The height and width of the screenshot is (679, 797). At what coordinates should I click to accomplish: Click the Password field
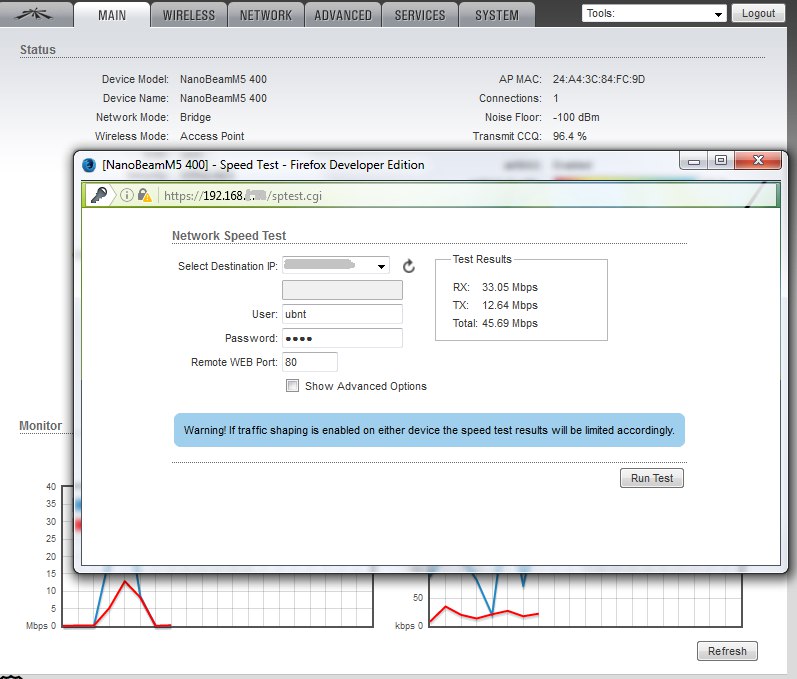(342, 338)
